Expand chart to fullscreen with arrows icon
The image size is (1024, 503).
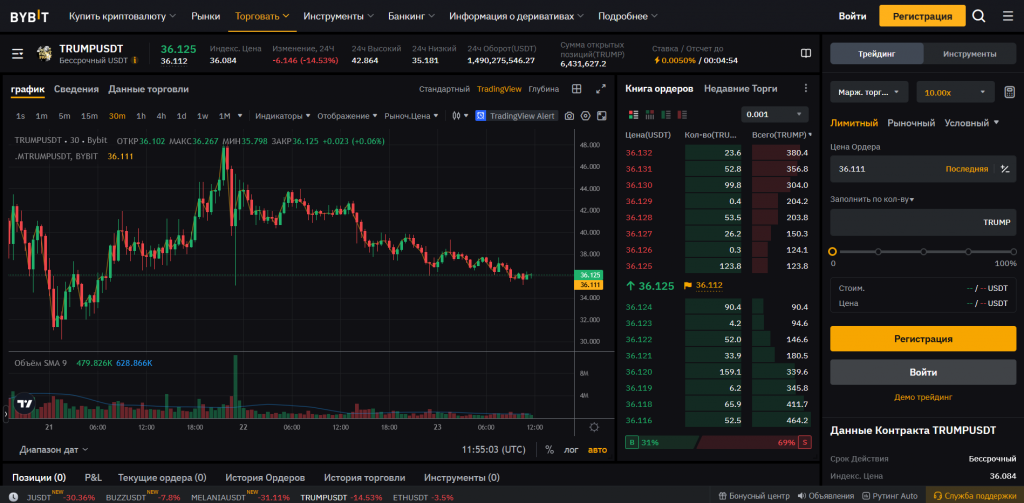pos(601,89)
